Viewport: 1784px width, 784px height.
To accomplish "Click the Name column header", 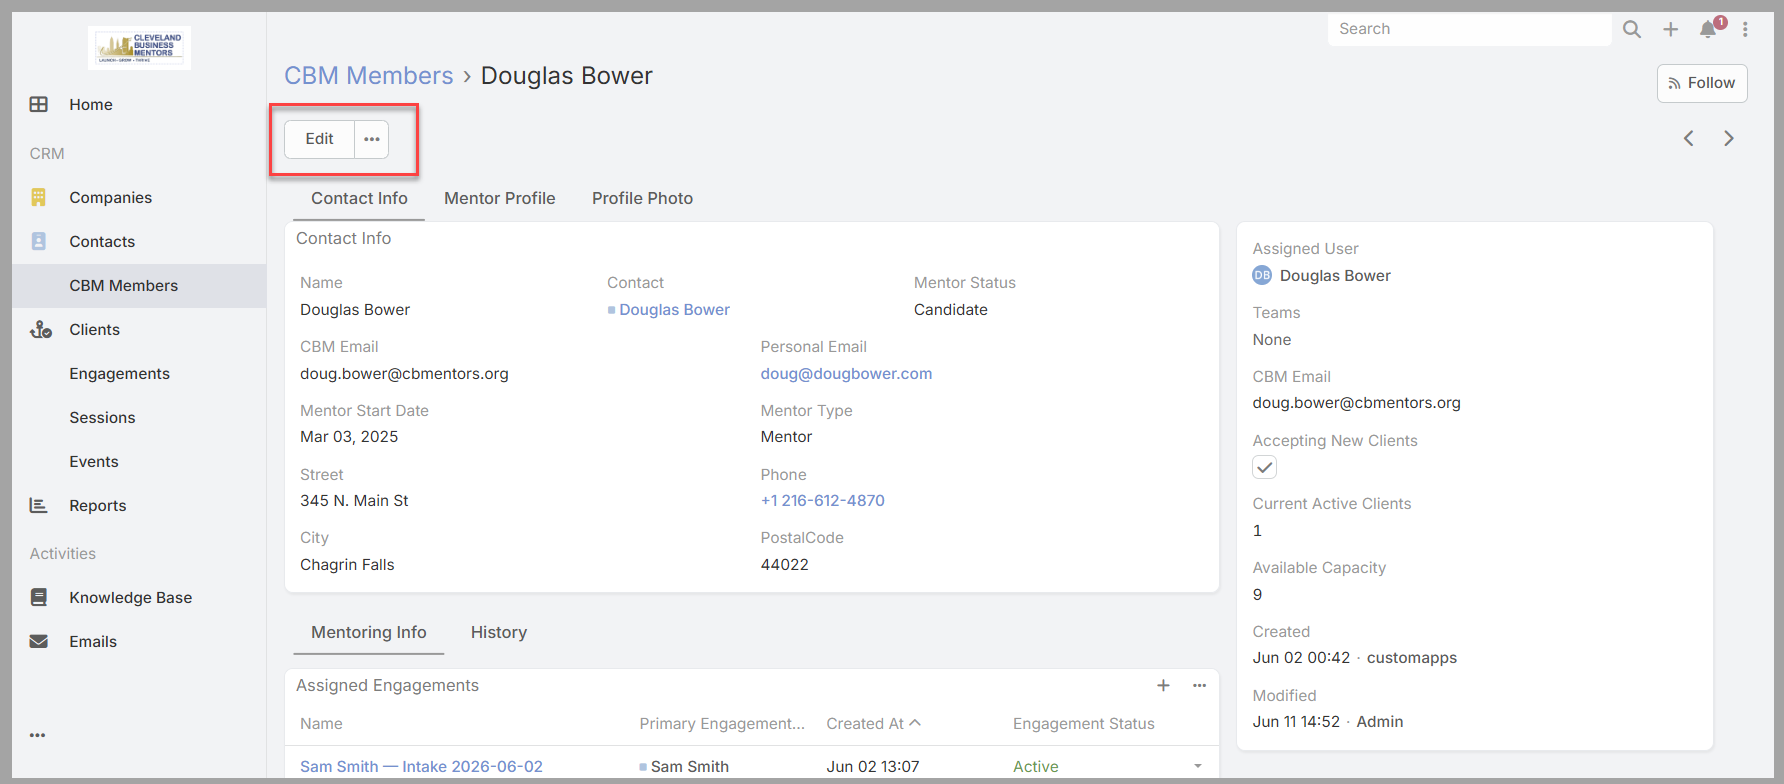I will 321,724.
